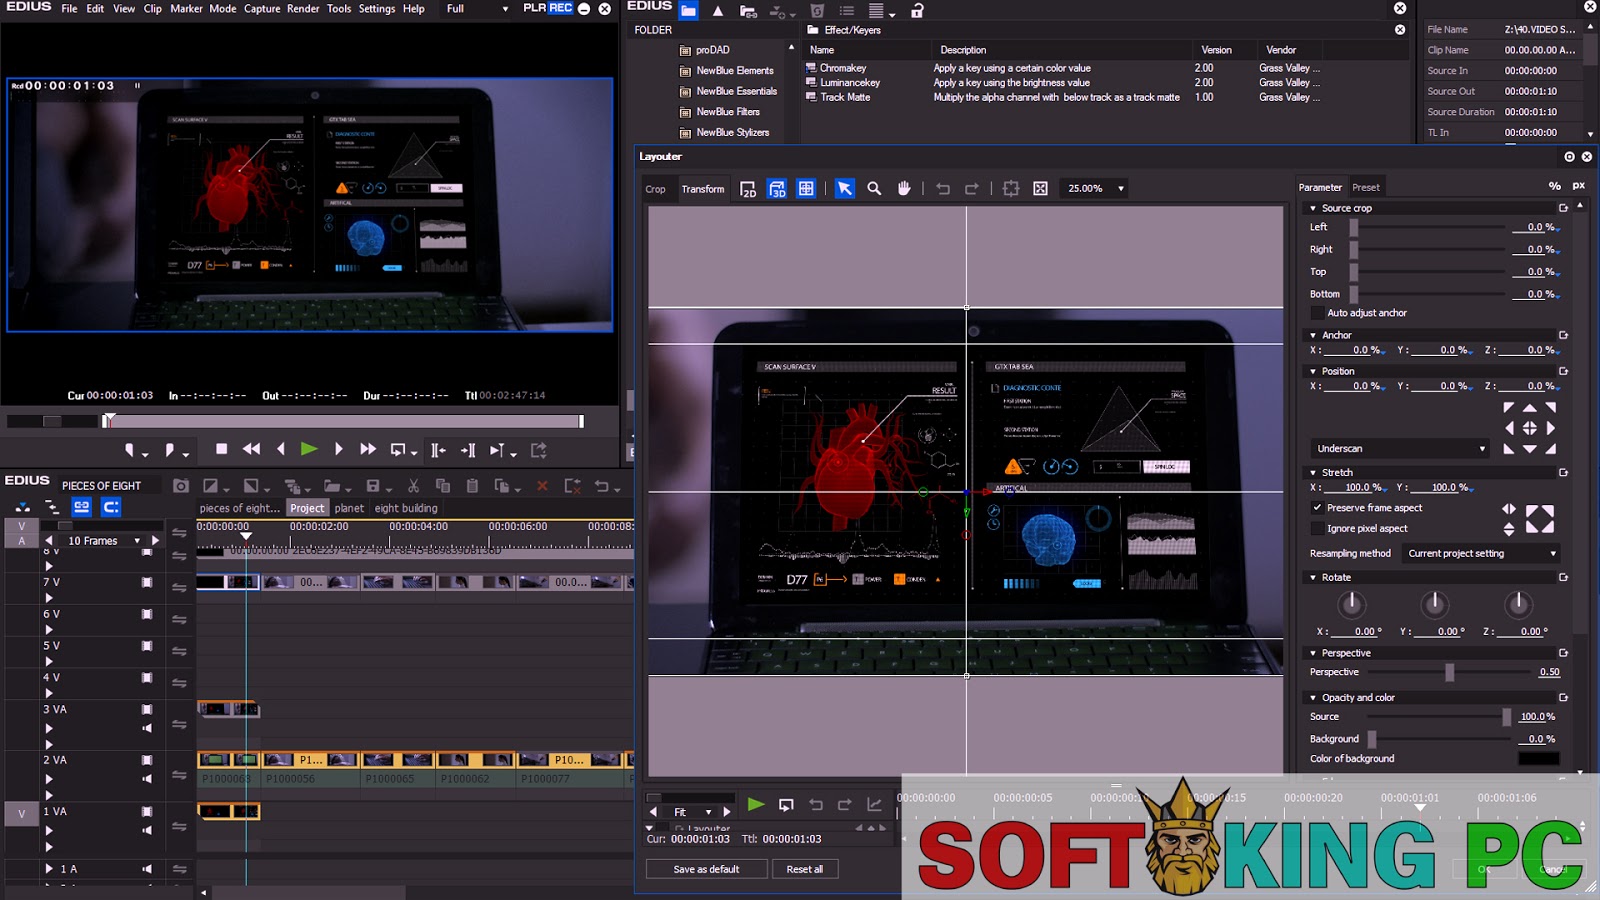Click the redo arrow in Layouter toolbar
1600x900 pixels.
pos(972,188)
